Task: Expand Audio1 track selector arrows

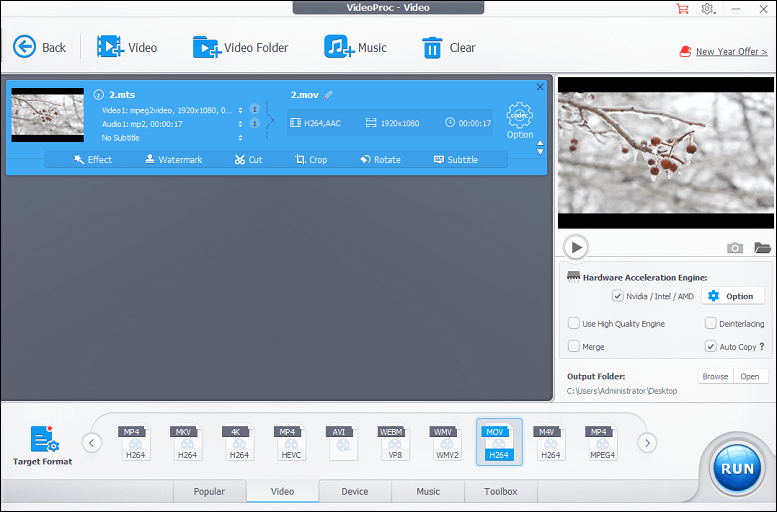Action: [x=240, y=124]
